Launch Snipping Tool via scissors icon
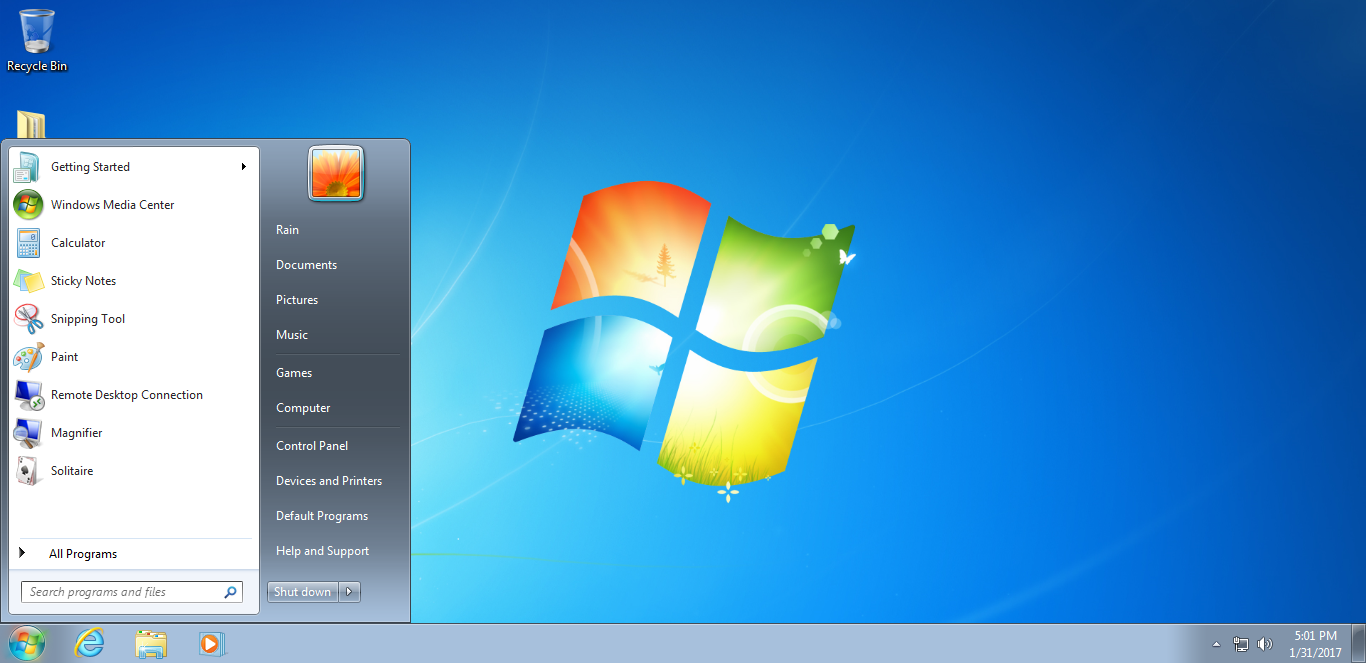 click(28, 319)
